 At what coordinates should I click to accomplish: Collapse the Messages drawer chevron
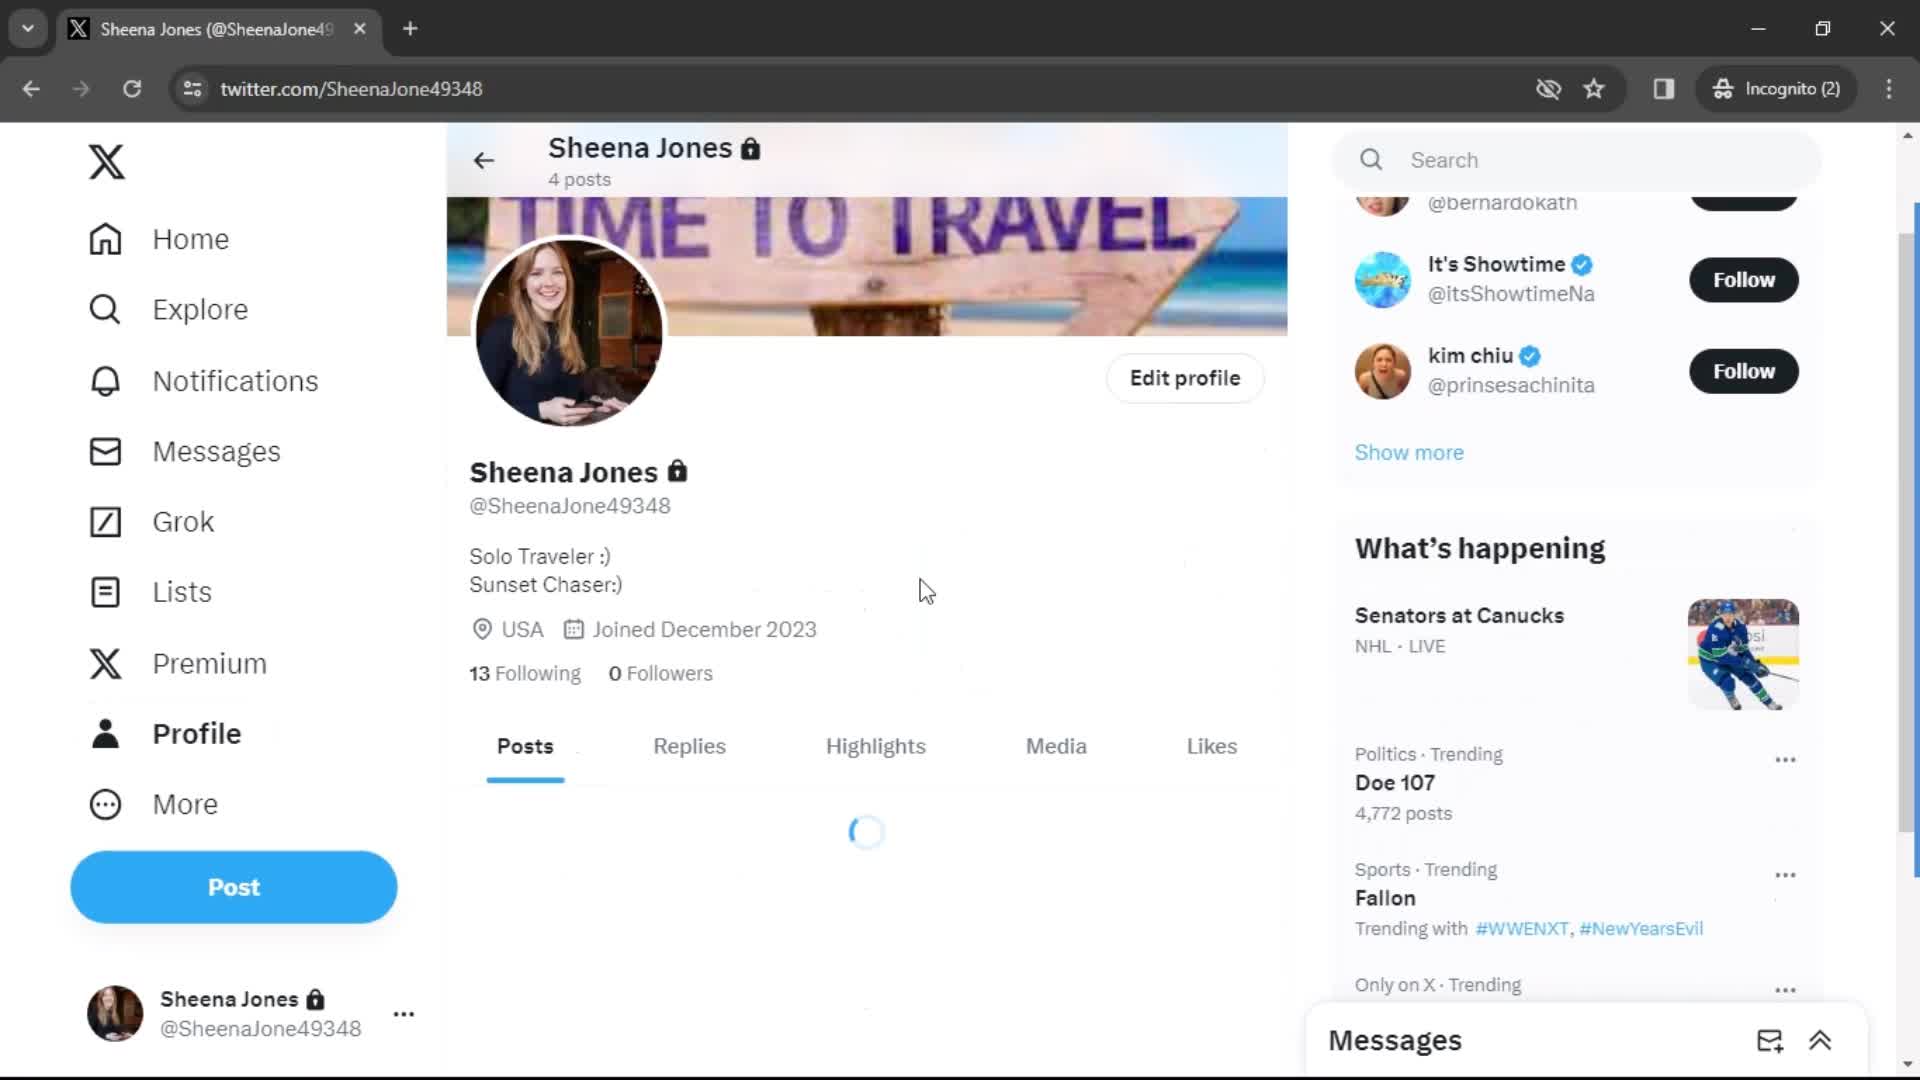tap(1822, 1040)
